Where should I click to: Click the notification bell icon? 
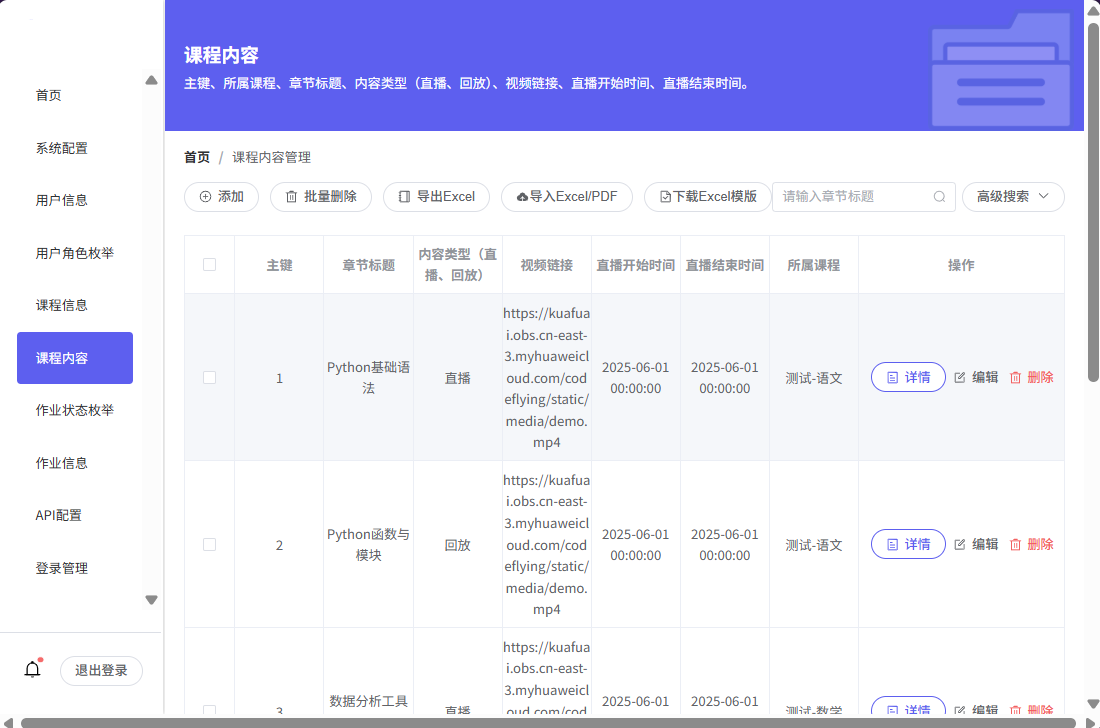(32, 670)
